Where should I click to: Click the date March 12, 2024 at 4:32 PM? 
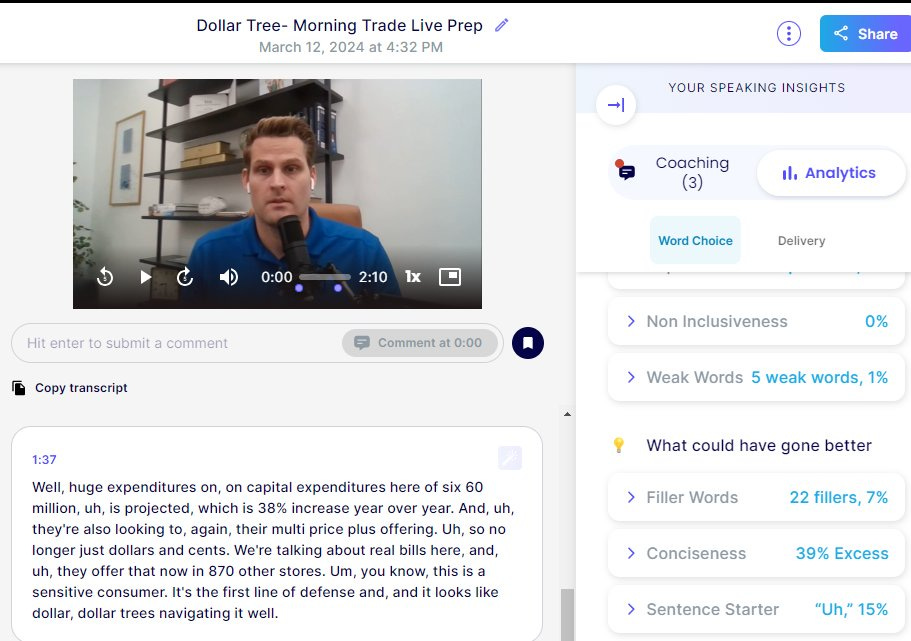pyautogui.click(x=351, y=47)
